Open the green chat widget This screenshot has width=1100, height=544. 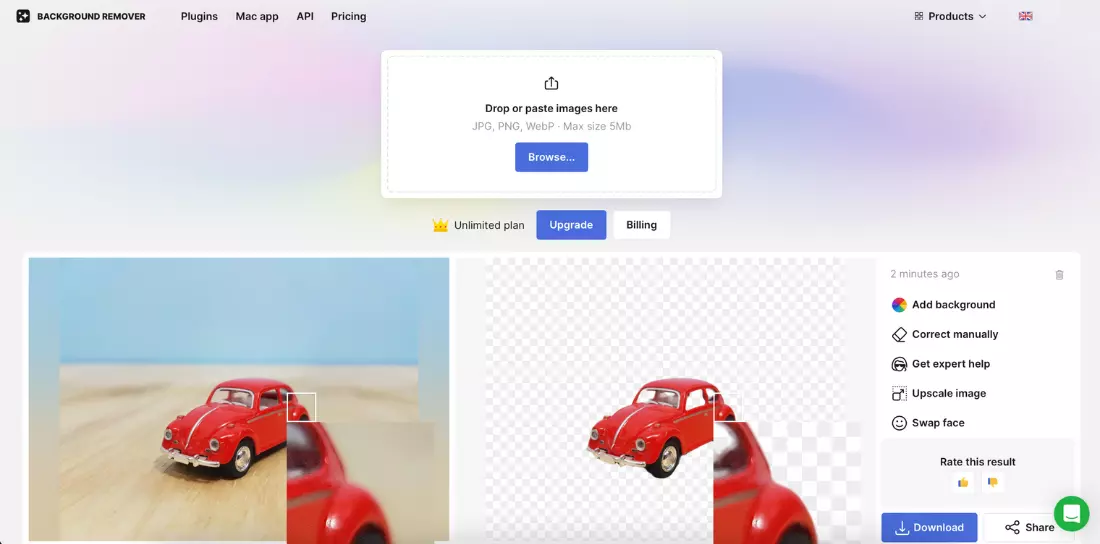pos(1071,514)
